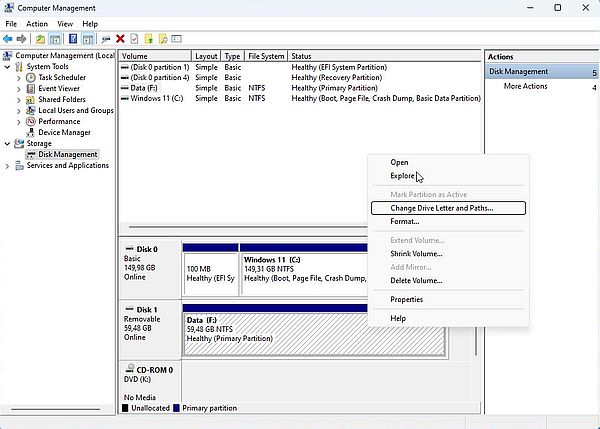Viewport: 600px width, 429px height.
Task: Click More Actions in the Actions pane
Action: (525, 86)
